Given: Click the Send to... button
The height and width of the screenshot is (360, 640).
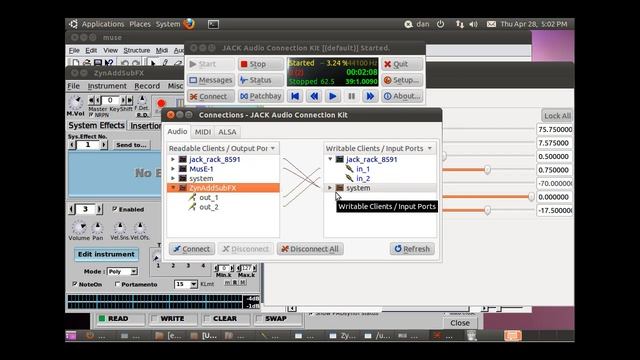Looking at the screenshot, I should pyautogui.click(x=131, y=145).
